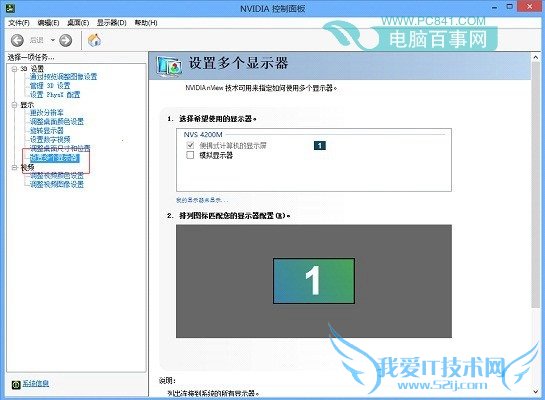Select 旋转显示器 task
The width and height of the screenshot is (545, 400).
click(47, 131)
